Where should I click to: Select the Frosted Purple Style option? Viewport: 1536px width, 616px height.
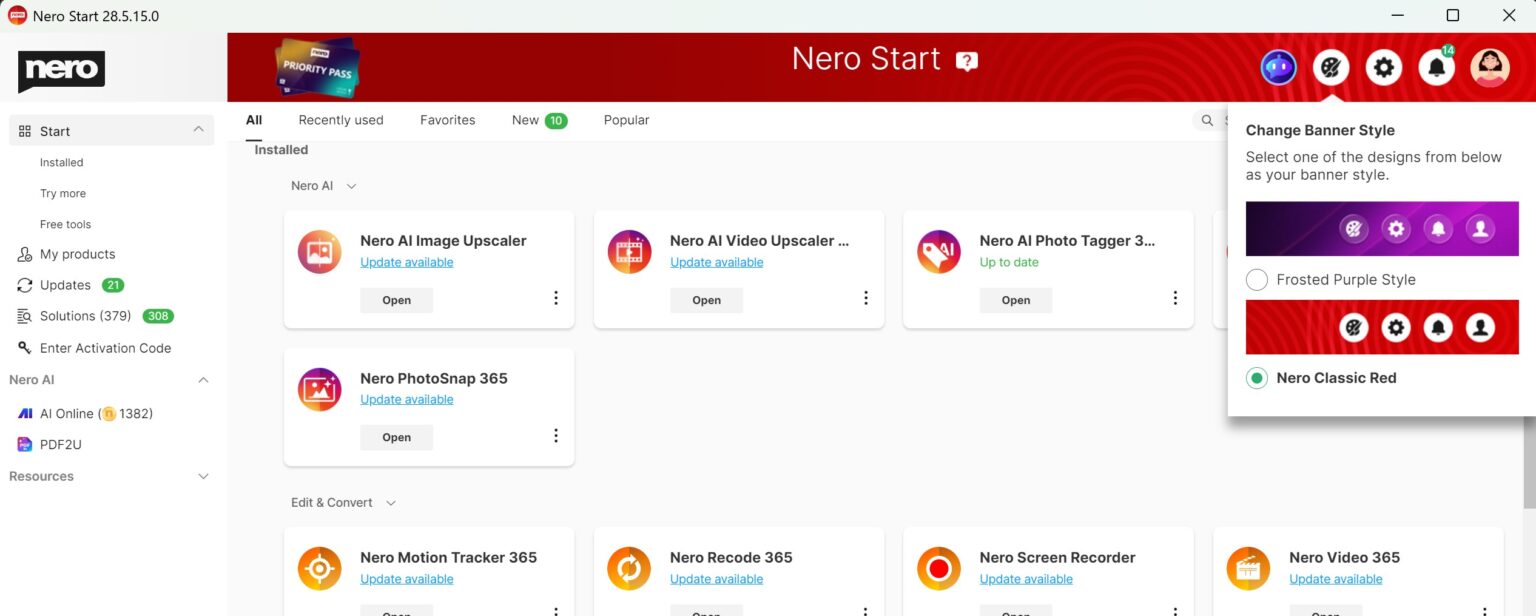(1257, 279)
